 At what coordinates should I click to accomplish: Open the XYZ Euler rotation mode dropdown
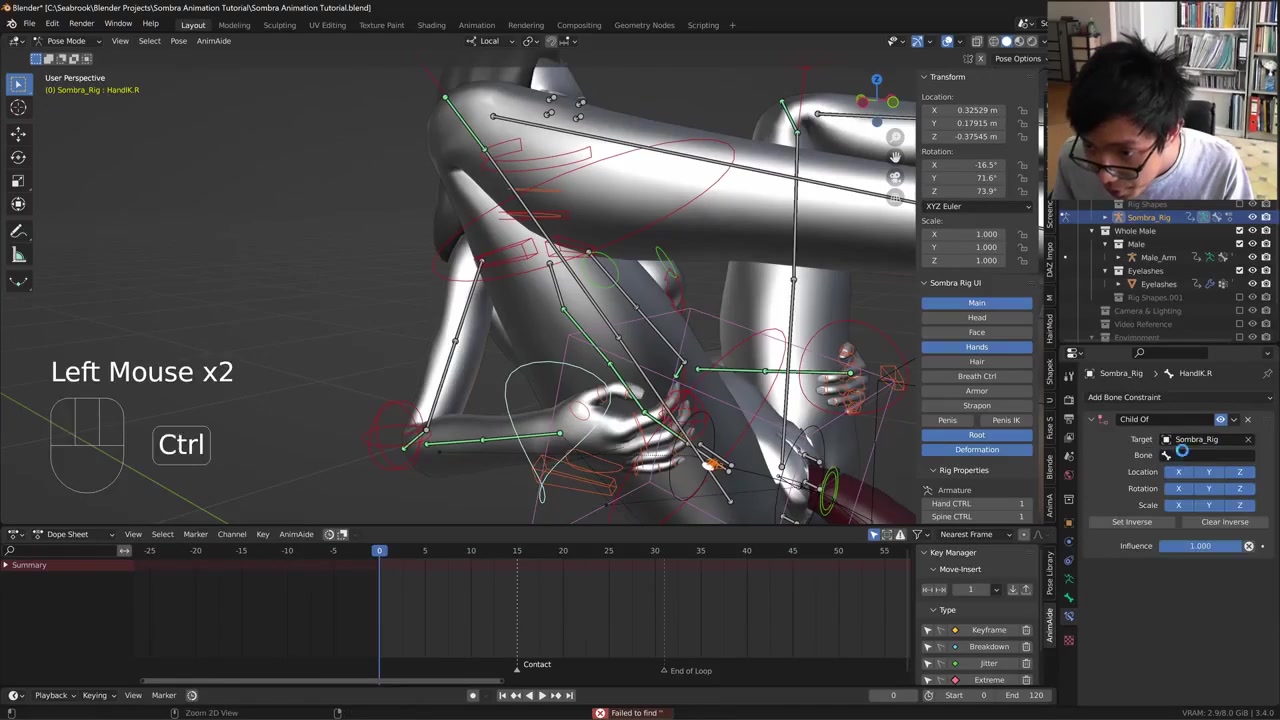pos(977,206)
